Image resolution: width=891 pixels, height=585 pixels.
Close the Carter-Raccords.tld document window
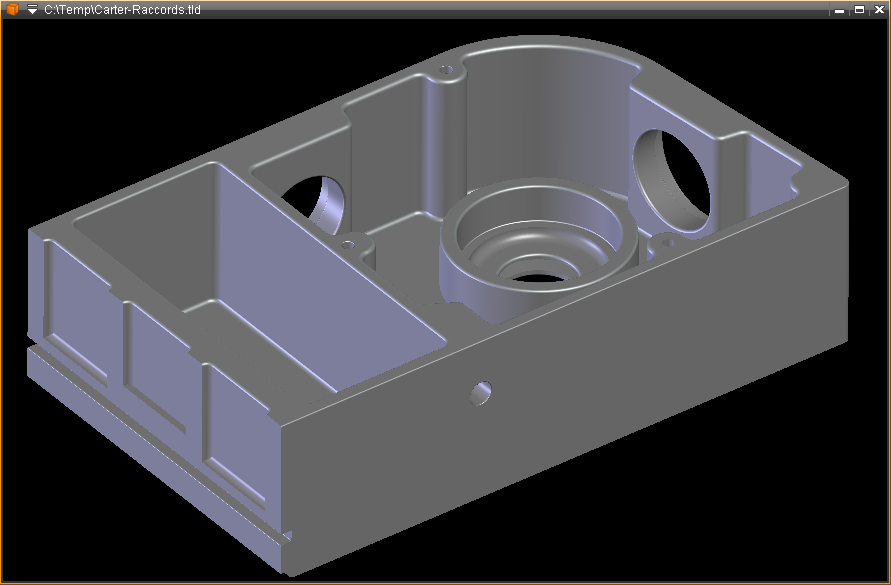(877, 9)
